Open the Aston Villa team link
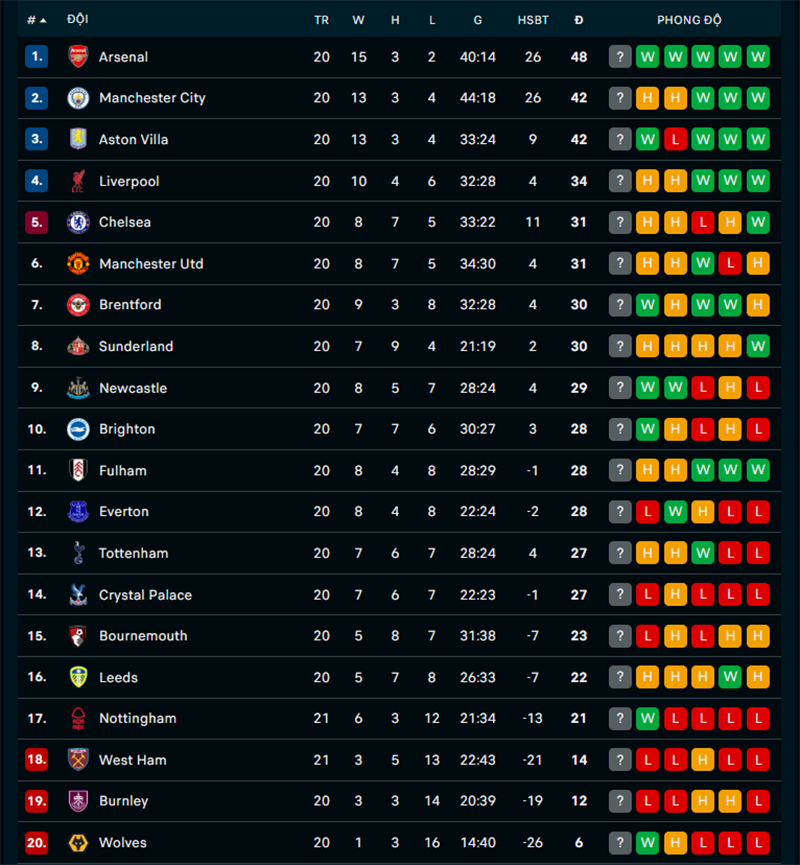The height and width of the screenshot is (865, 800). point(133,140)
